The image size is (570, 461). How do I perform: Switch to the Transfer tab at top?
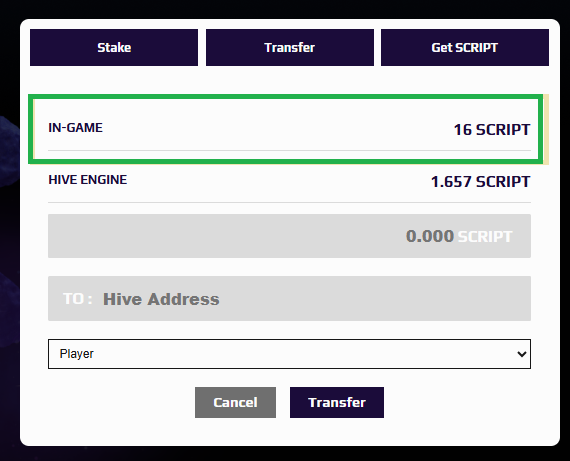[x=290, y=48]
